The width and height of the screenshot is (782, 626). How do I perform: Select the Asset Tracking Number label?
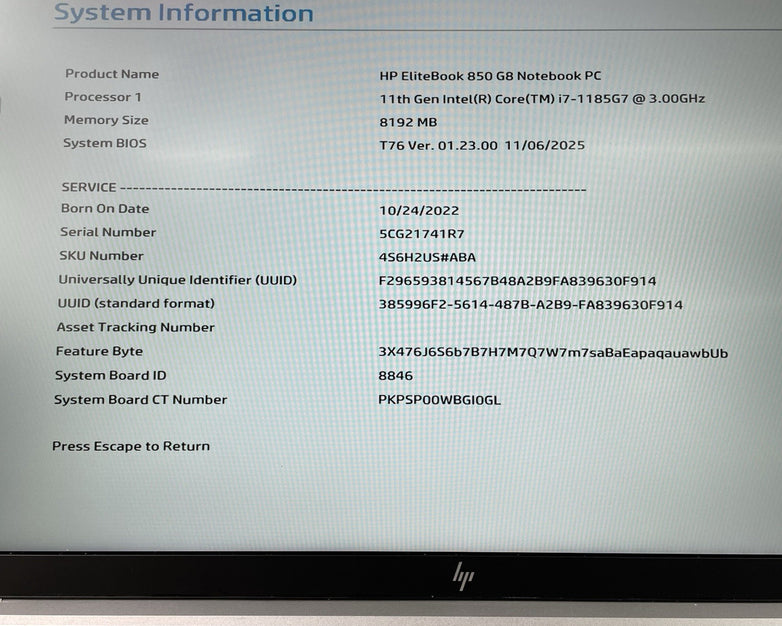click(x=136, y=327)
